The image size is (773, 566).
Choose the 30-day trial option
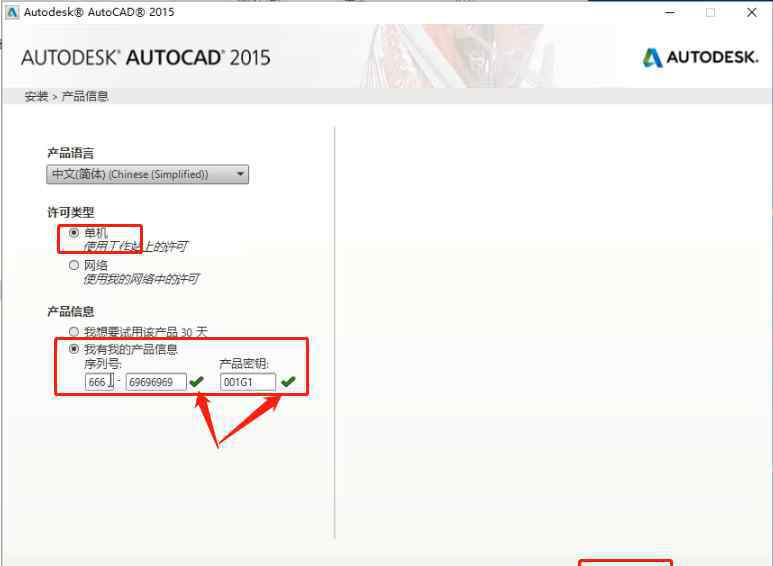(x=74, y=332)
